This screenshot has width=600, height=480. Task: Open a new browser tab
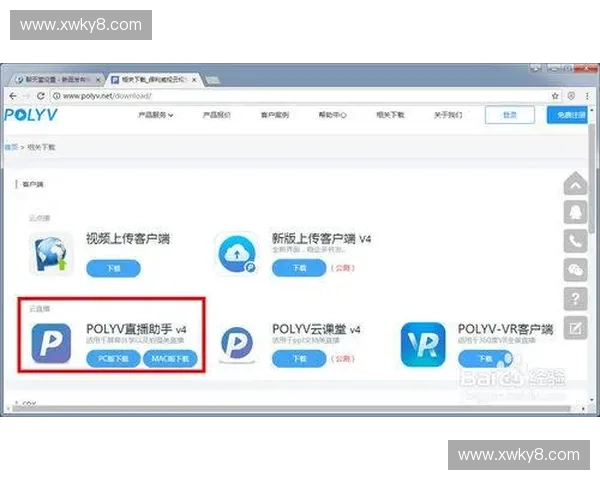pyautogui.click(x=213, y=80)
